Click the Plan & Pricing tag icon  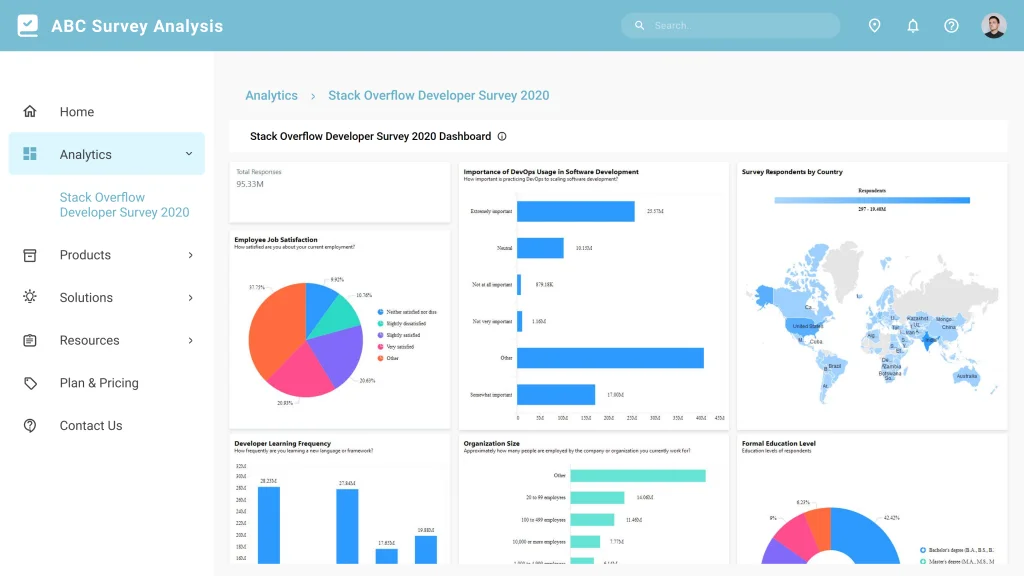click(x=29, y=383)
